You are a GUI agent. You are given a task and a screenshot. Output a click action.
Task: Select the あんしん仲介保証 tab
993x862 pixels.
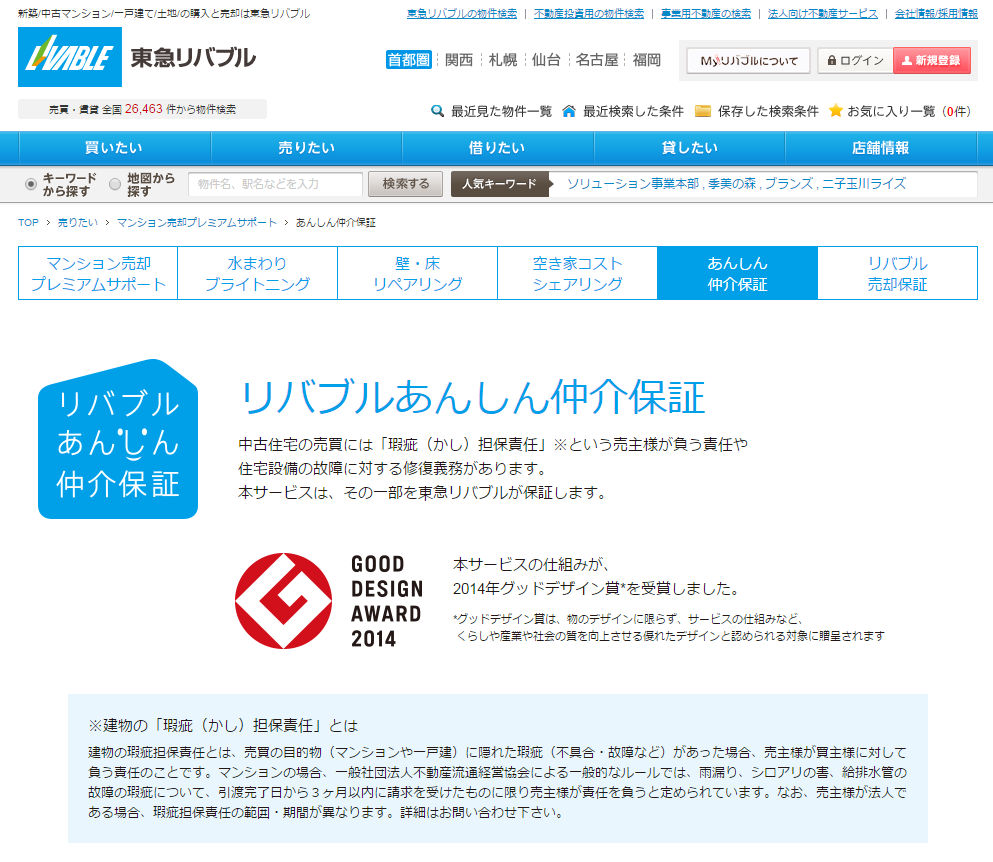point(738,273)
